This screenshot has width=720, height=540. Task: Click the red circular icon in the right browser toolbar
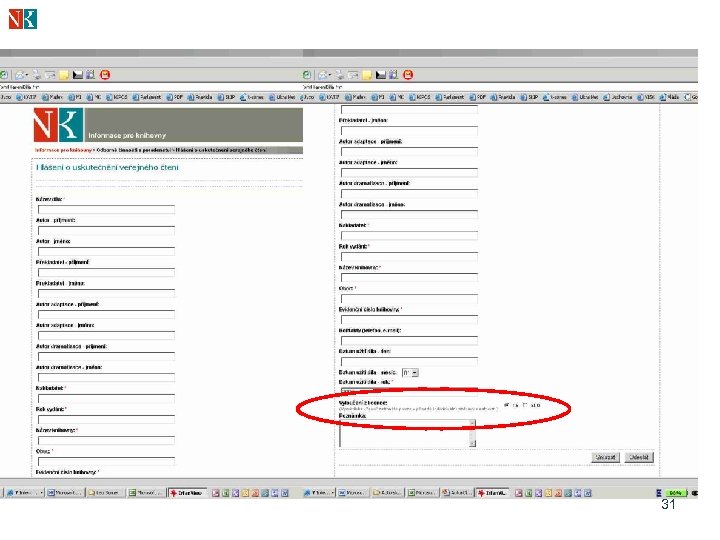pyautogui.click(x=408, y=75)
